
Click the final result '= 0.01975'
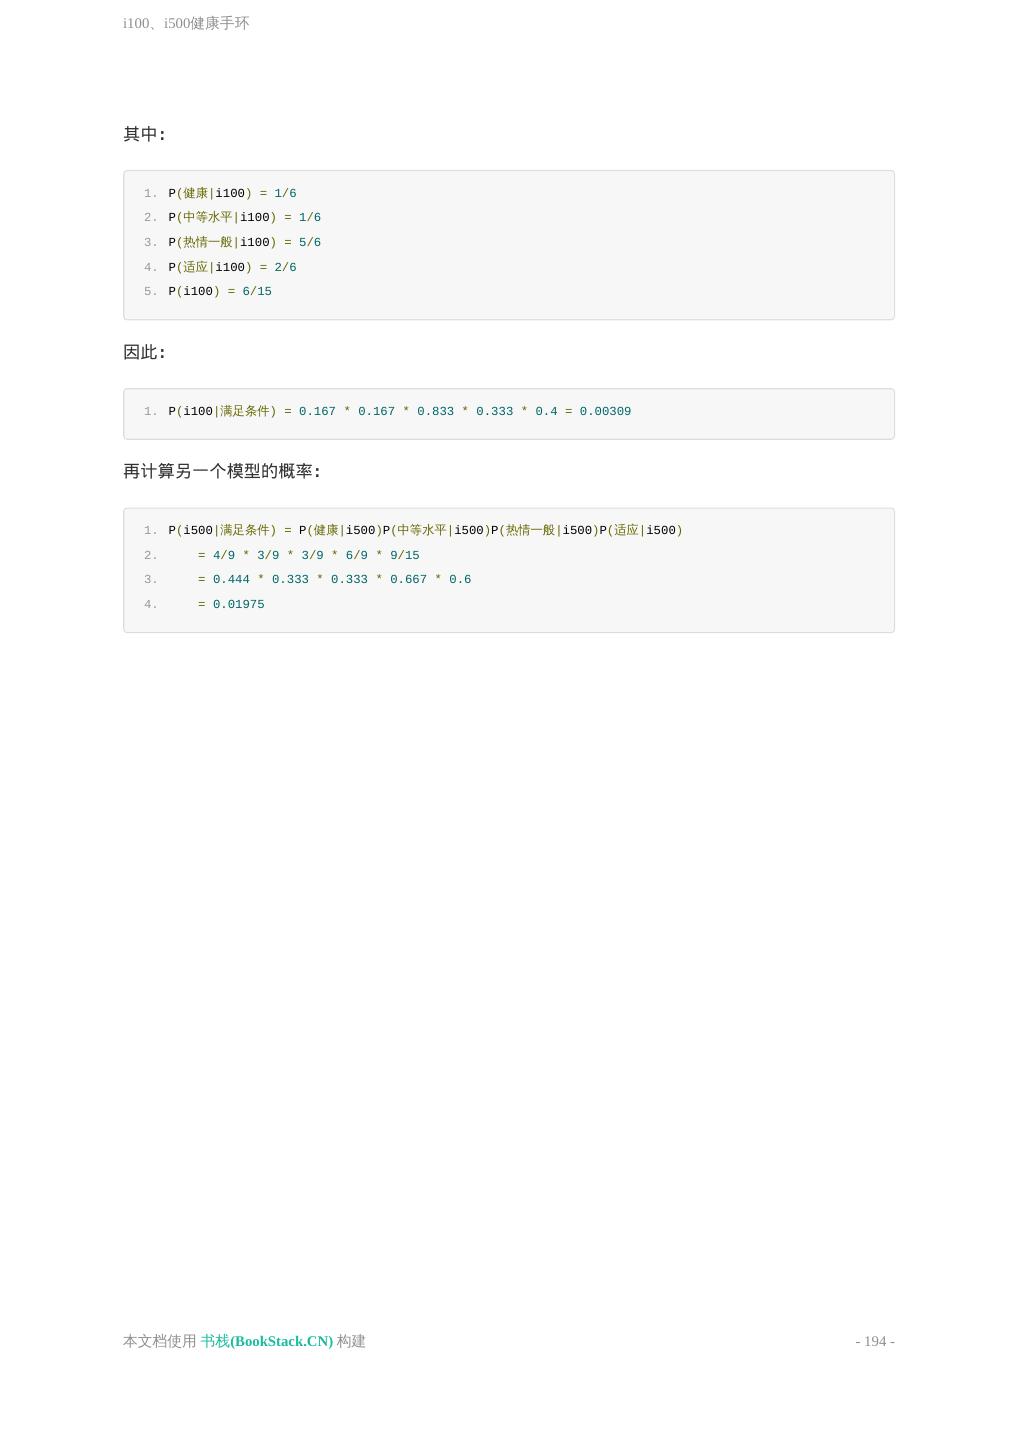coord(231,604)
